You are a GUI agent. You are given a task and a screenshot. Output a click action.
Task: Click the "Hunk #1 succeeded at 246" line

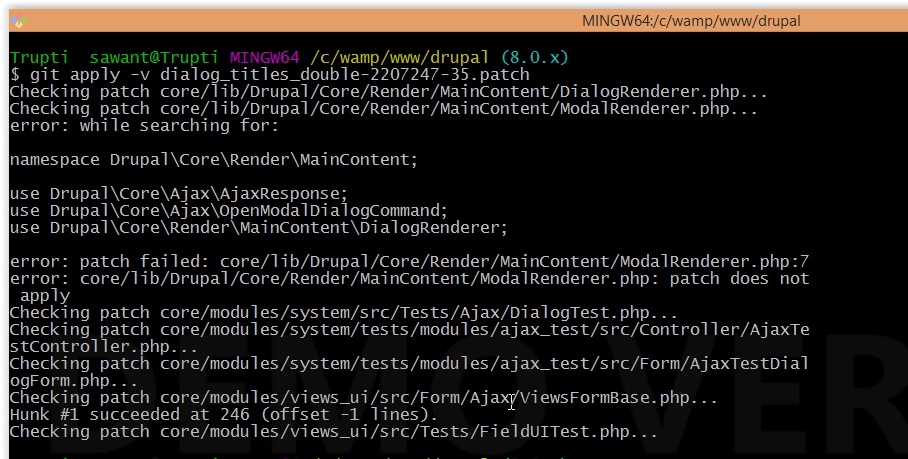point(223,415)
